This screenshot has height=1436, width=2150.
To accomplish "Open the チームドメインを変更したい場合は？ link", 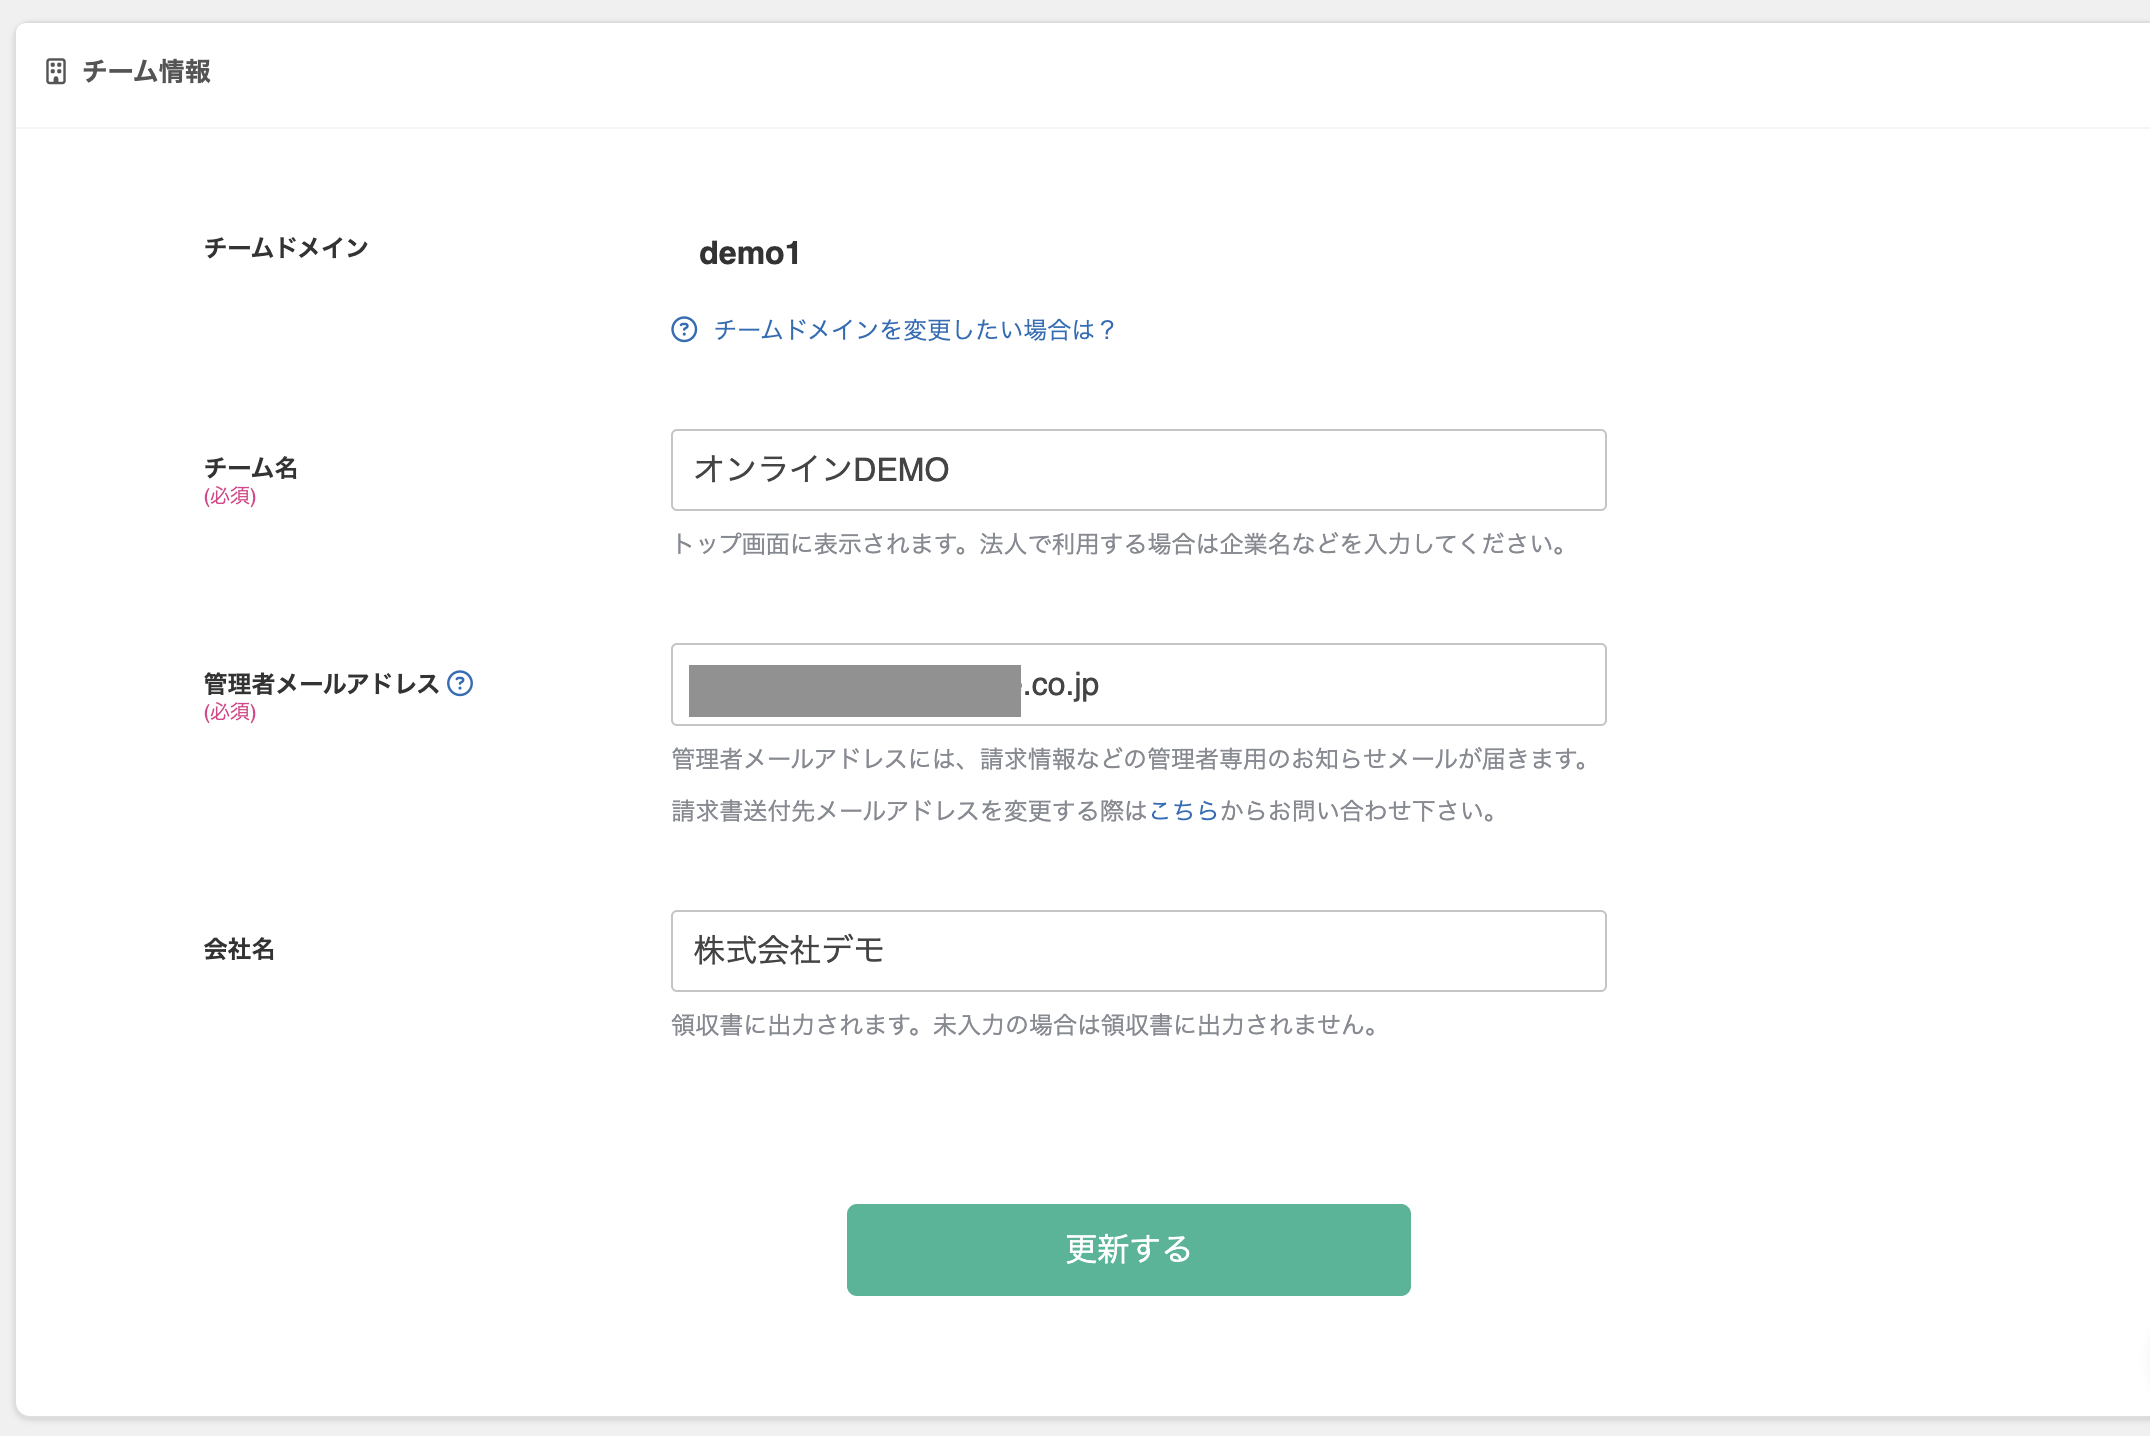I will (x=915, y=329).
